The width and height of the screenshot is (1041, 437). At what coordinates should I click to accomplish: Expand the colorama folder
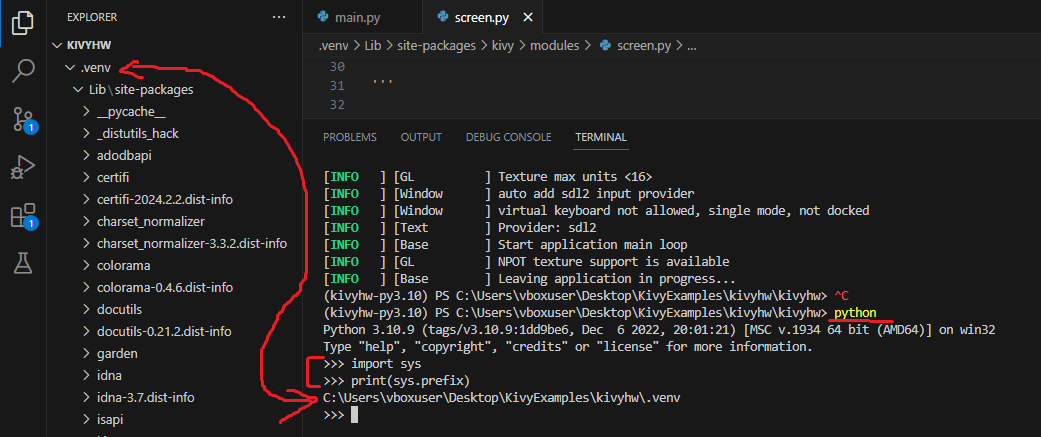pyautogui.click(x=86, y=265)
